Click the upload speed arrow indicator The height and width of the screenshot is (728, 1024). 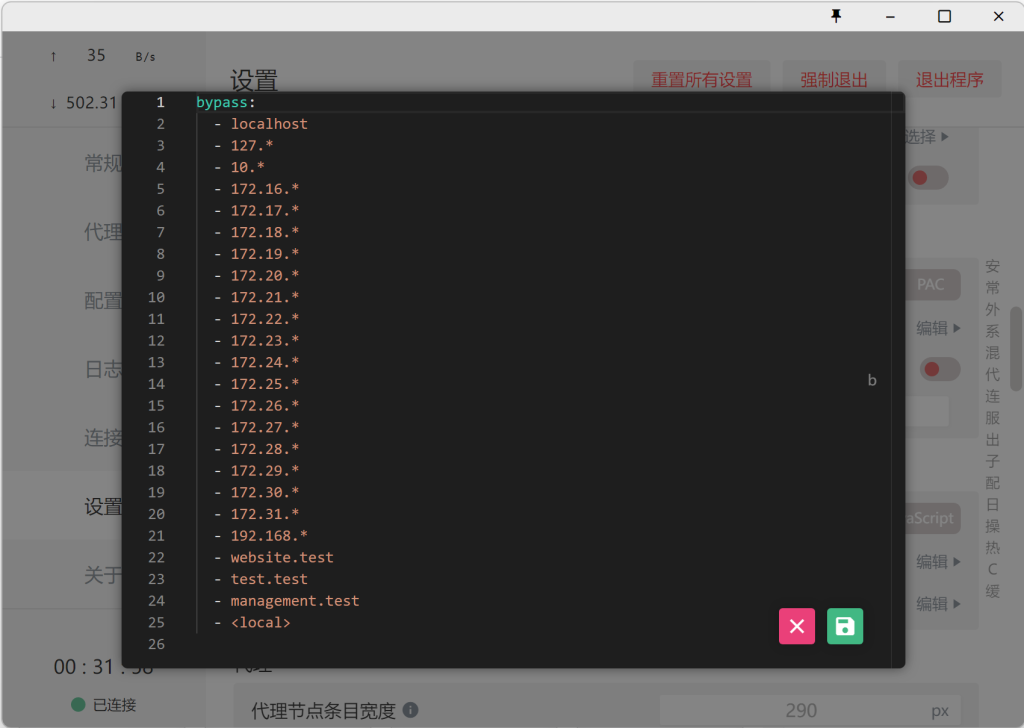[54, 57]
